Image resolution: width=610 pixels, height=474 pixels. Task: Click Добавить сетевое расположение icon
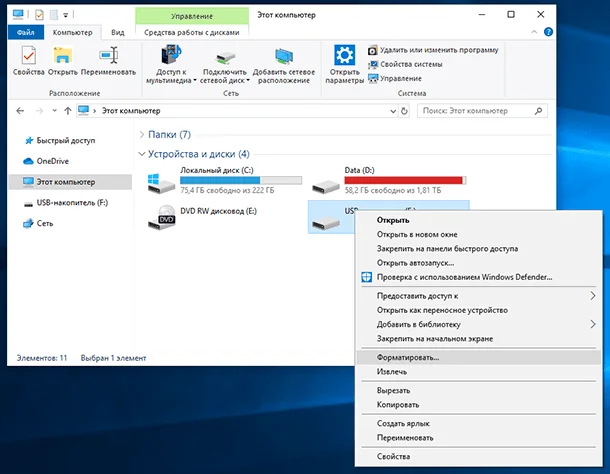pos(284,56)
